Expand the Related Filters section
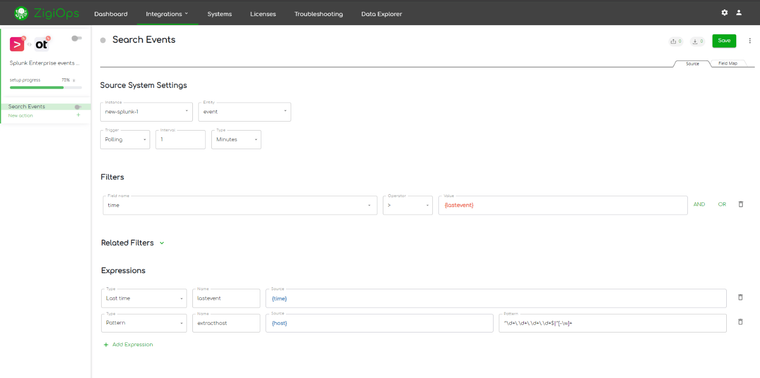760x378 pixels. (162, 243)
